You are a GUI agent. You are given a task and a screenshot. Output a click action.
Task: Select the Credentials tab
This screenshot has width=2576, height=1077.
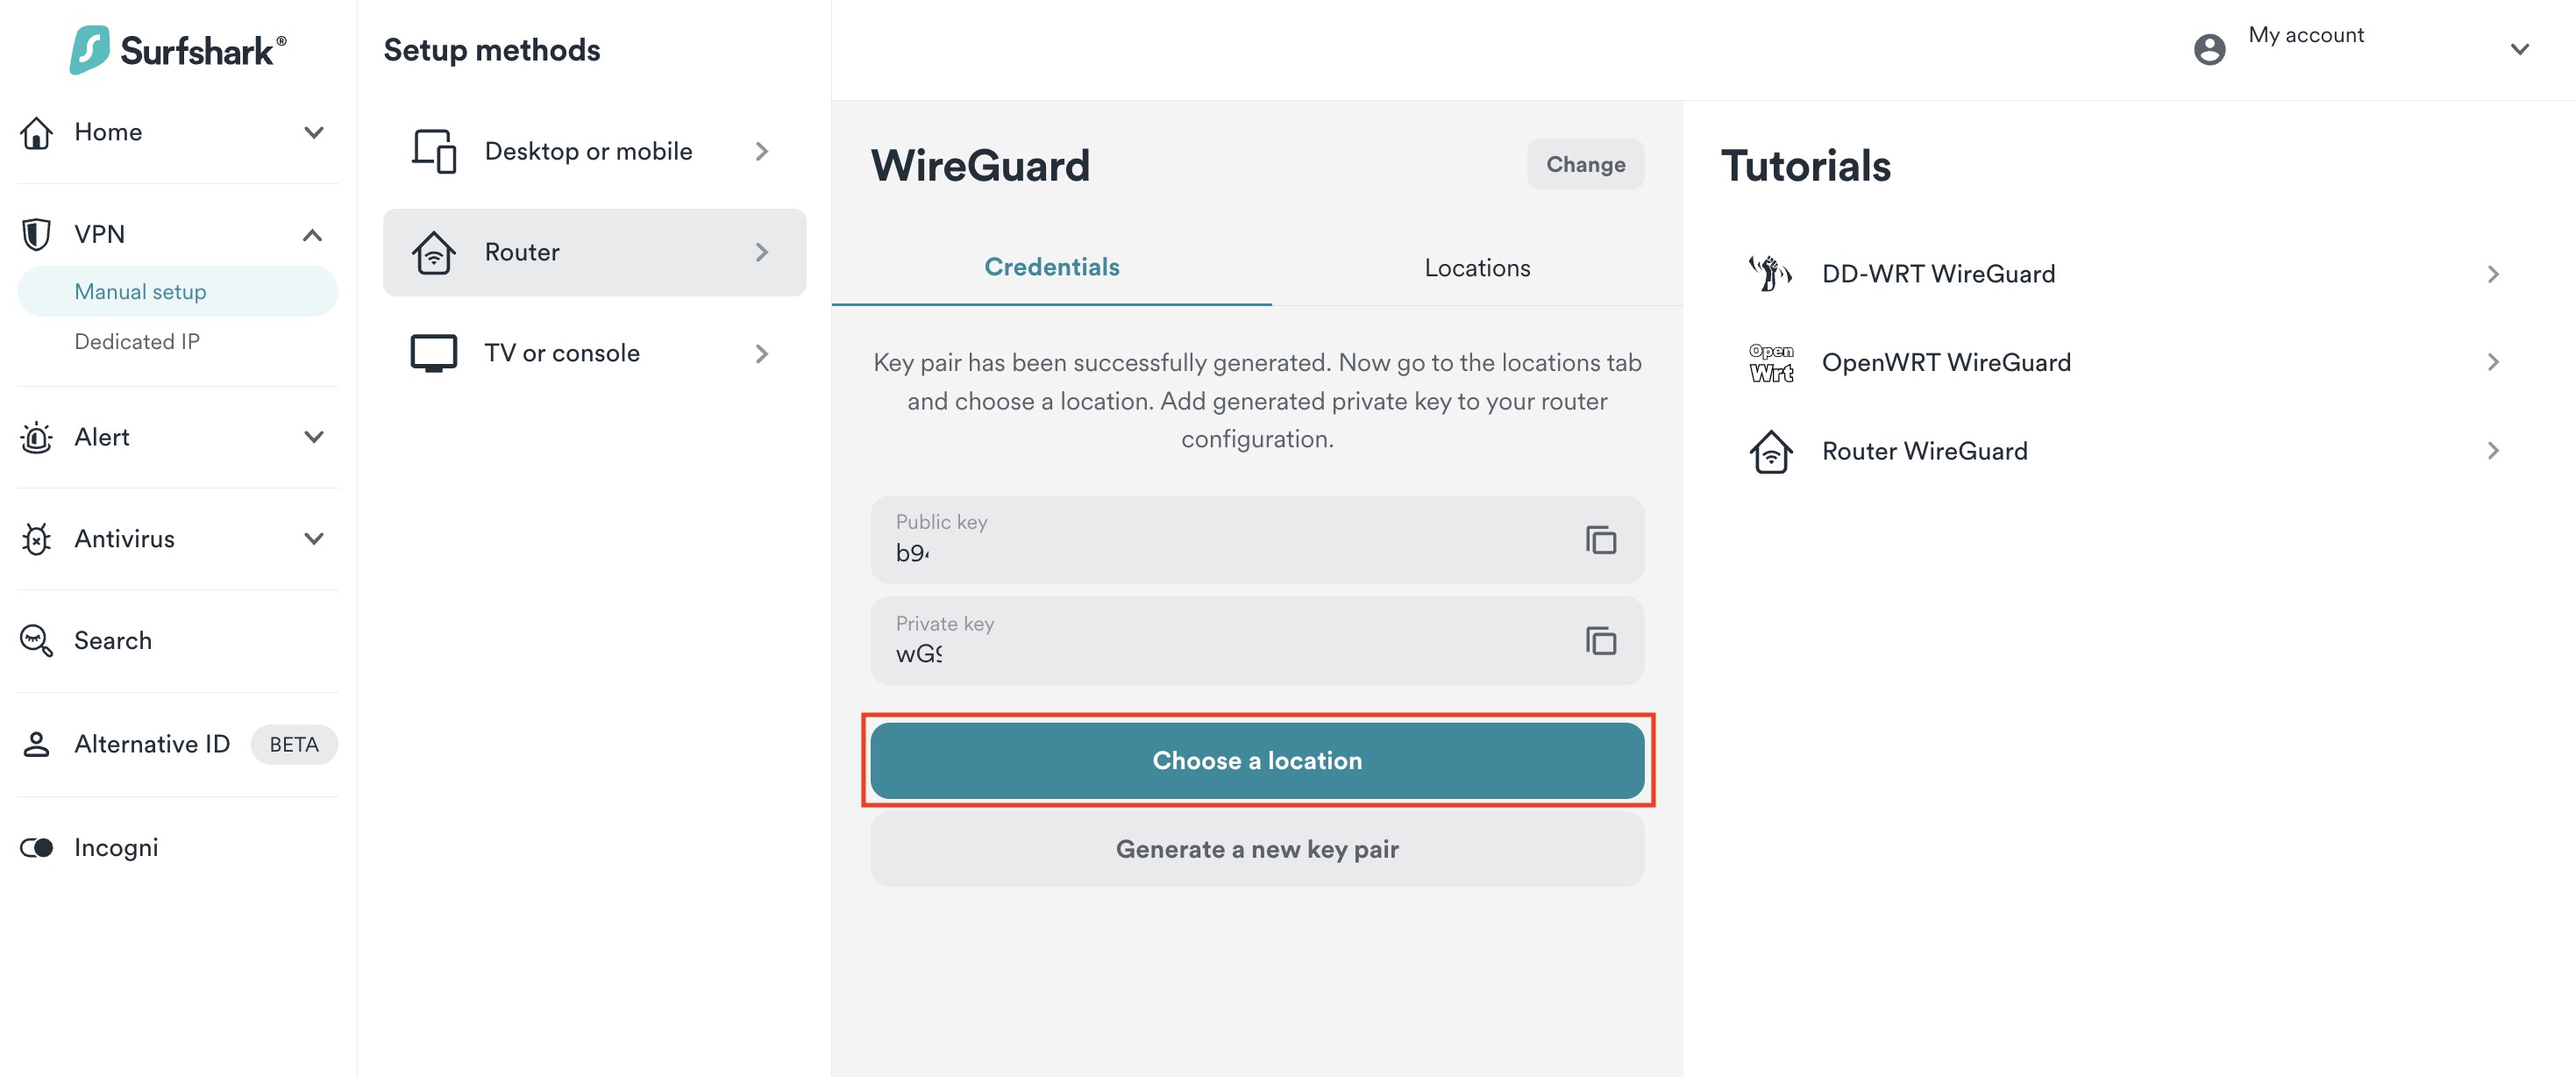[x=1051, y=267]
